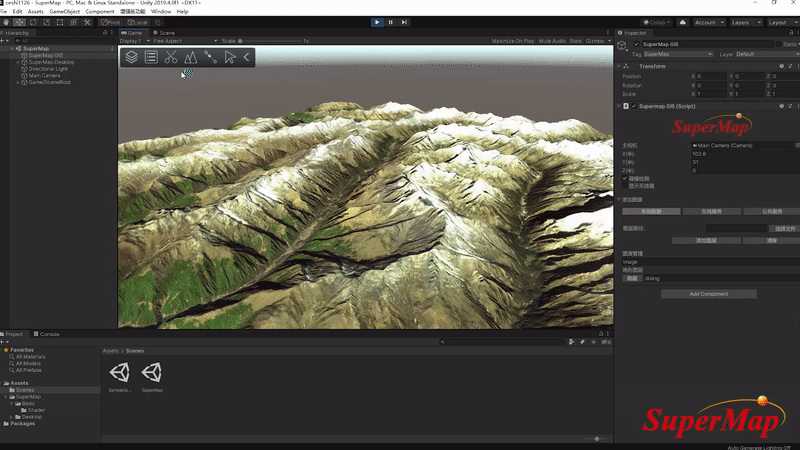Image resolution: width=800 pixels, height=450 pixels.
Task: Click the list panel icon in overlay toolbar
Action: click(x=151, y=58)
